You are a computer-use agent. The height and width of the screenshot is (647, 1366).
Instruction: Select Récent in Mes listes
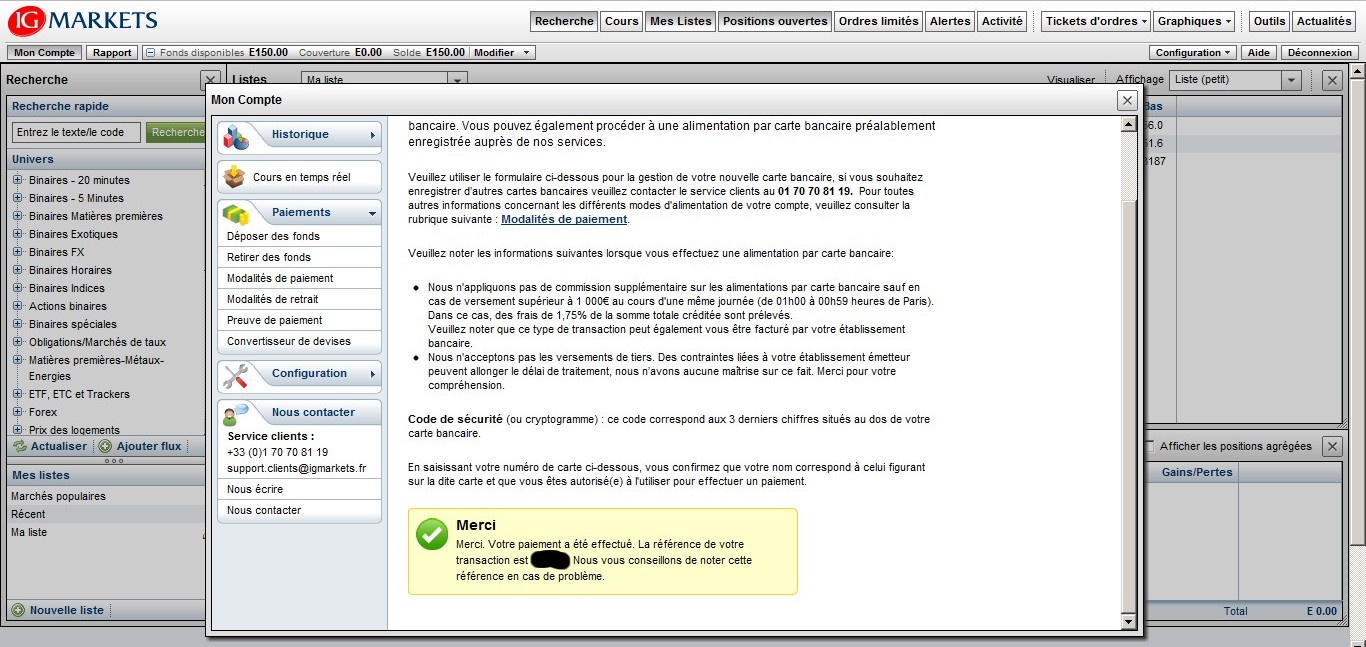(x=105, y=514)
